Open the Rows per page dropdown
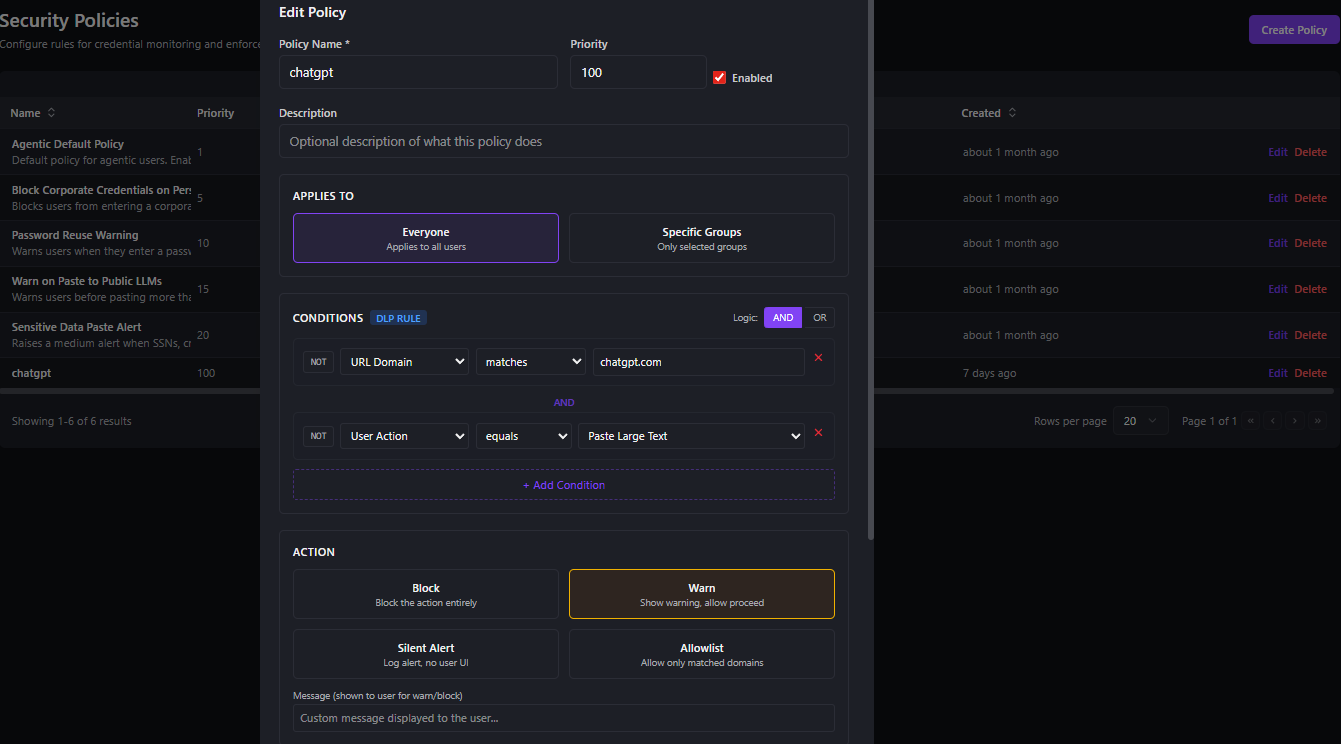 click(x=1141, y=421)
